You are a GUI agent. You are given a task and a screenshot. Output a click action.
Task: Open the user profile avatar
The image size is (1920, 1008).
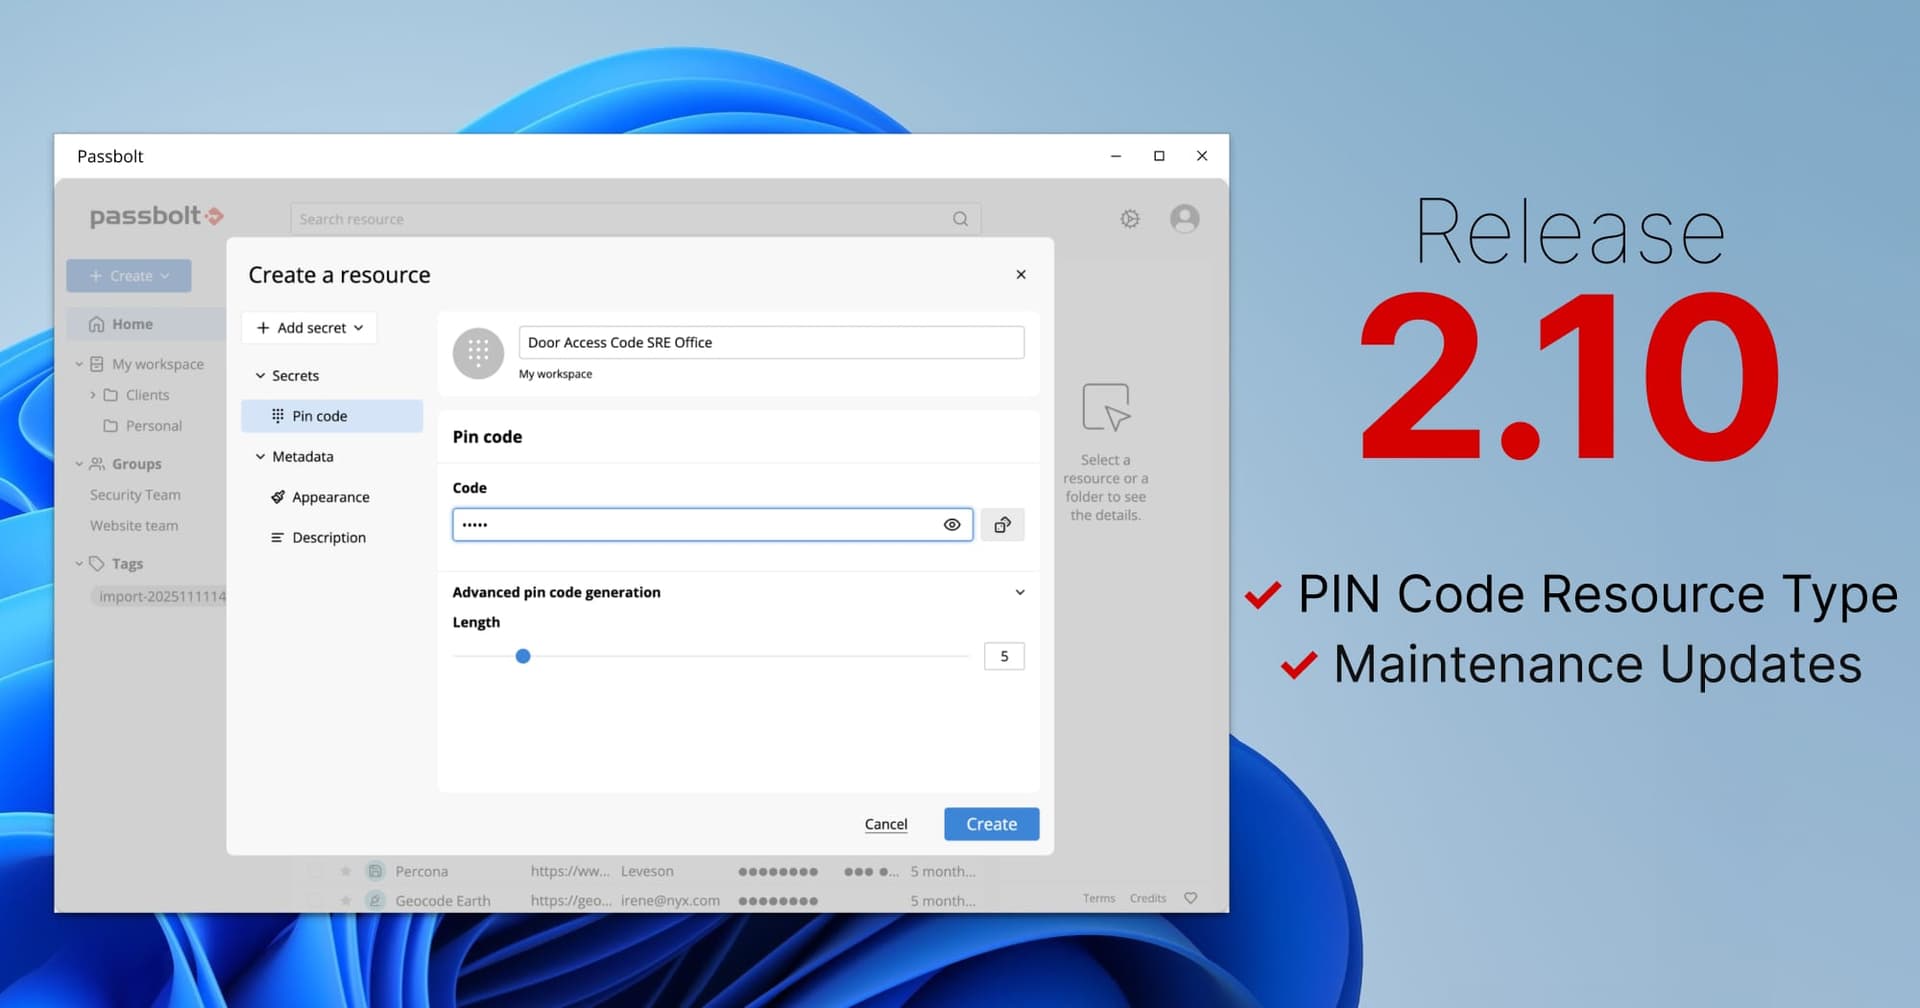click(1185, 219)
